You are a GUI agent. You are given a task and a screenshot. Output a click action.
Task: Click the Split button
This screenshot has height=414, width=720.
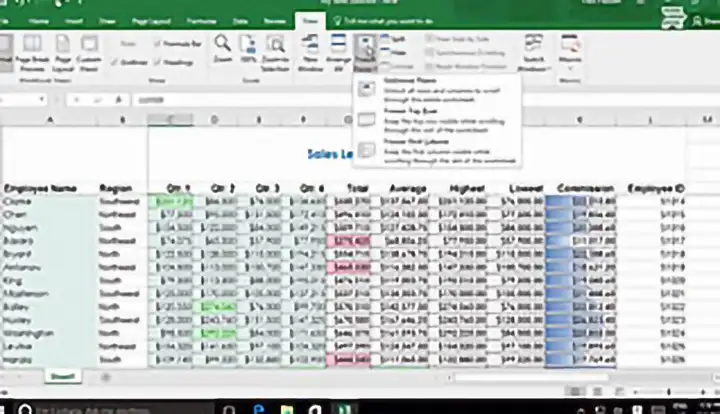[x=396, y=38]
